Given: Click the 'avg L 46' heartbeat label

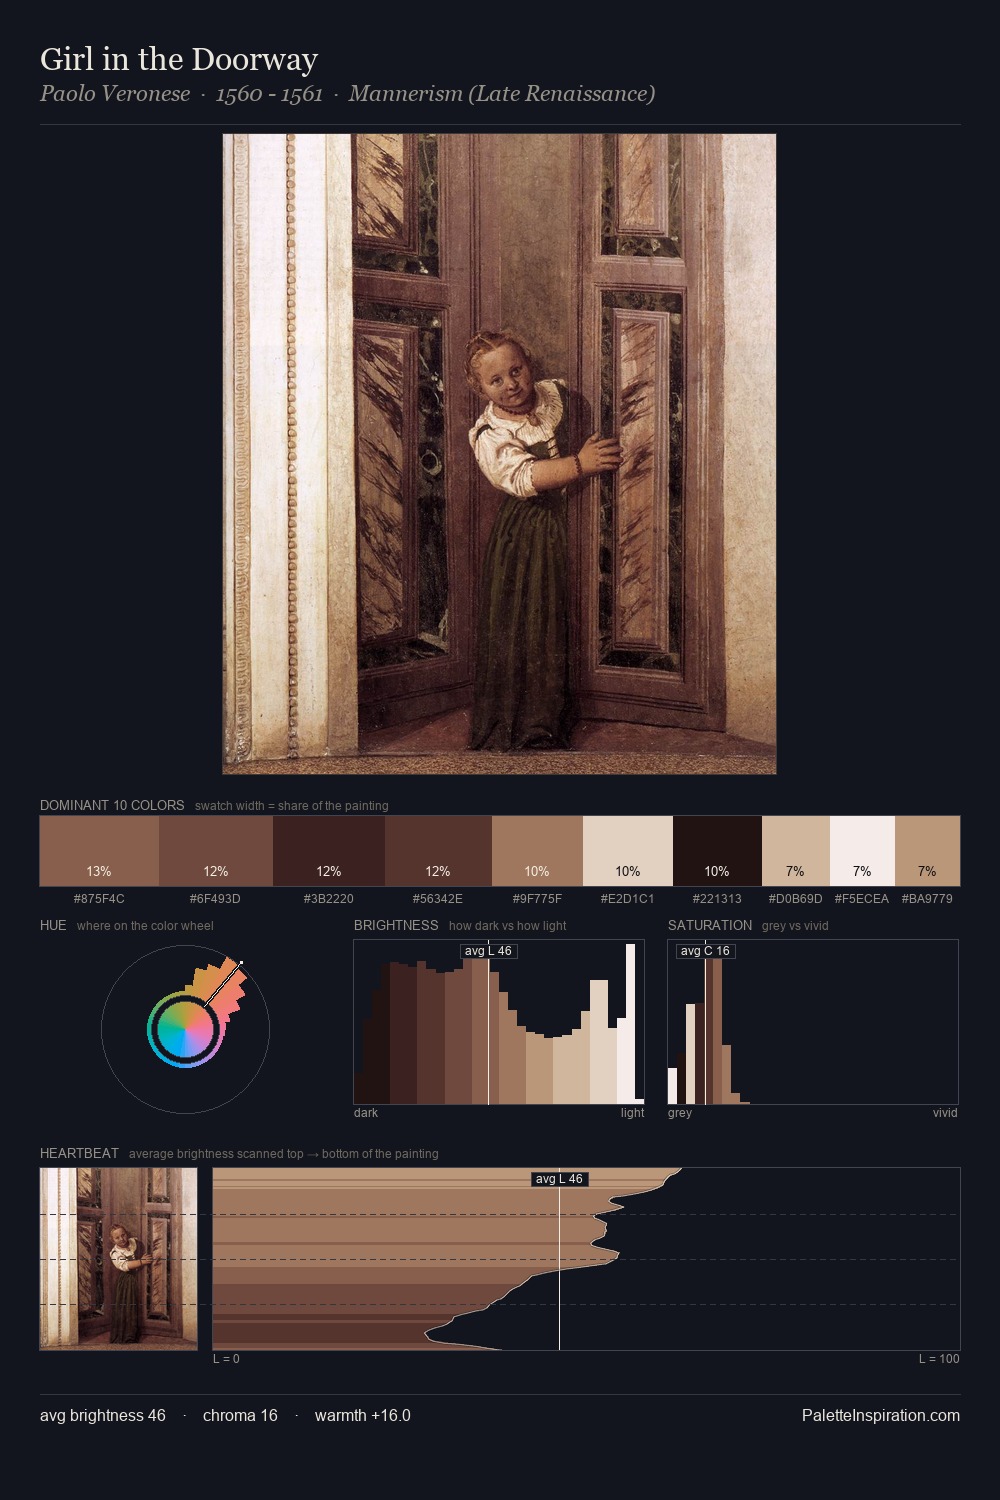Looking at the screenshot, I should coord(559,1179).
